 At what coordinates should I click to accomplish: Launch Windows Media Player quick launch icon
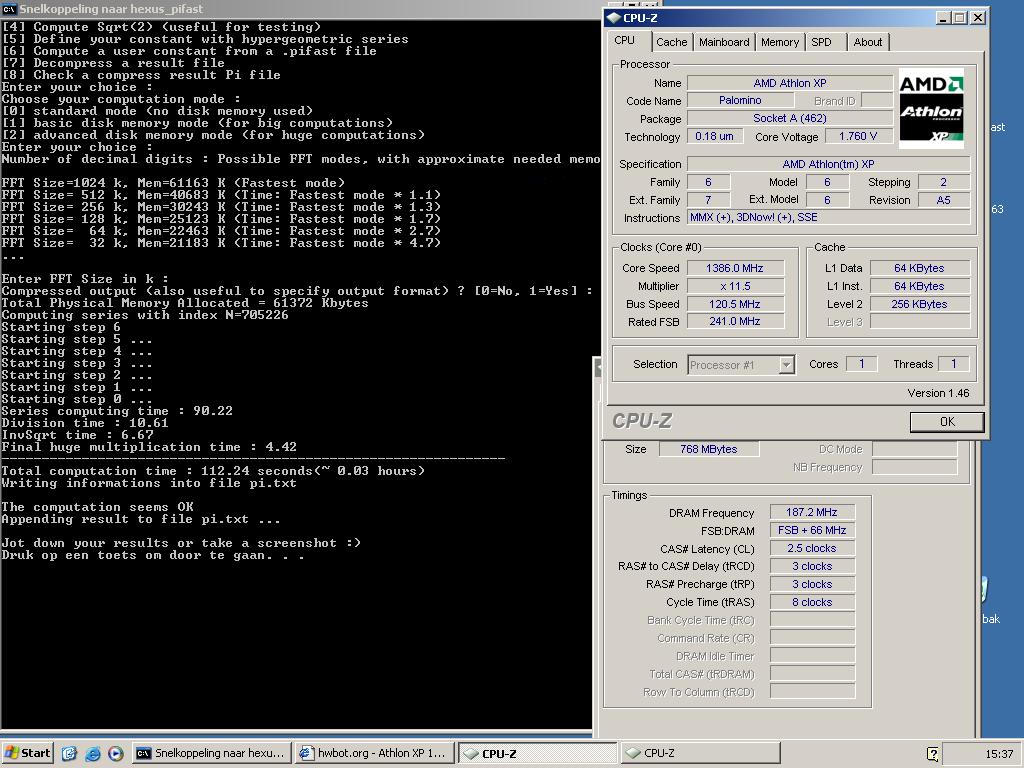click(116, 754)
